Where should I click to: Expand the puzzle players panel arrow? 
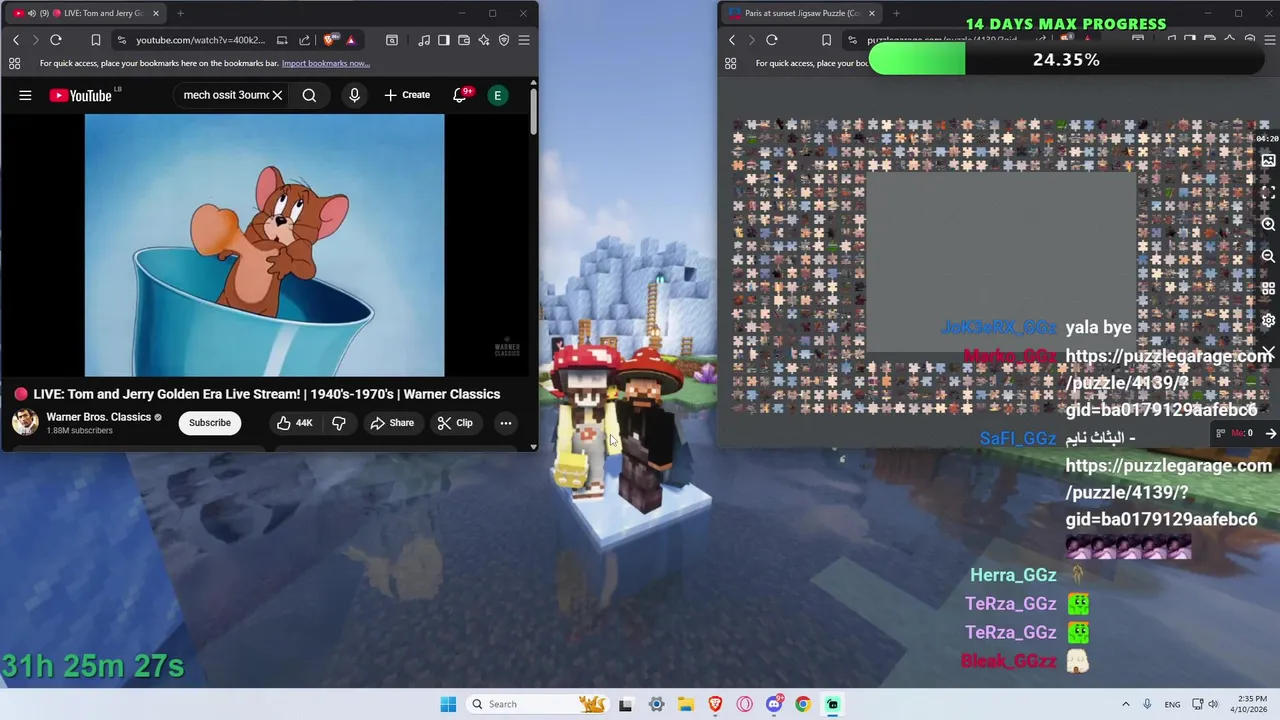(1270, 433)
